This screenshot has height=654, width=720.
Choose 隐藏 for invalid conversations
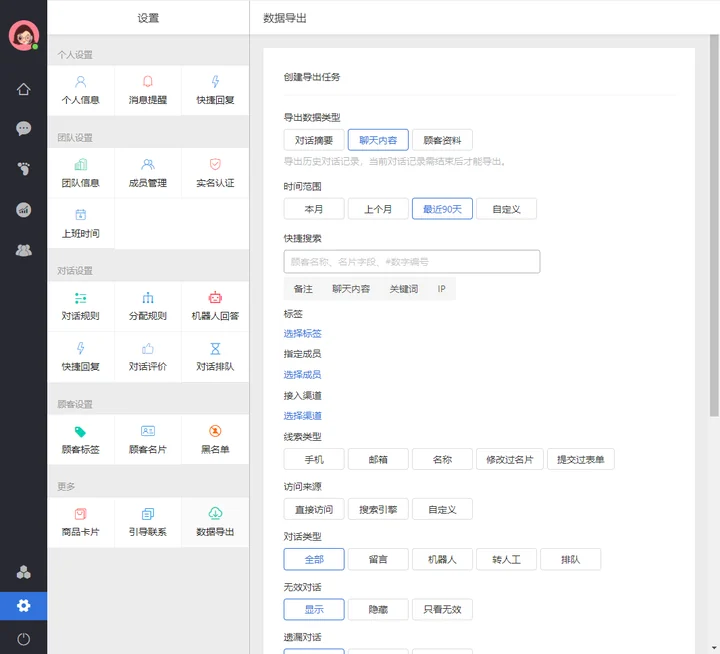pyautogui.click(x=378, y=609)
